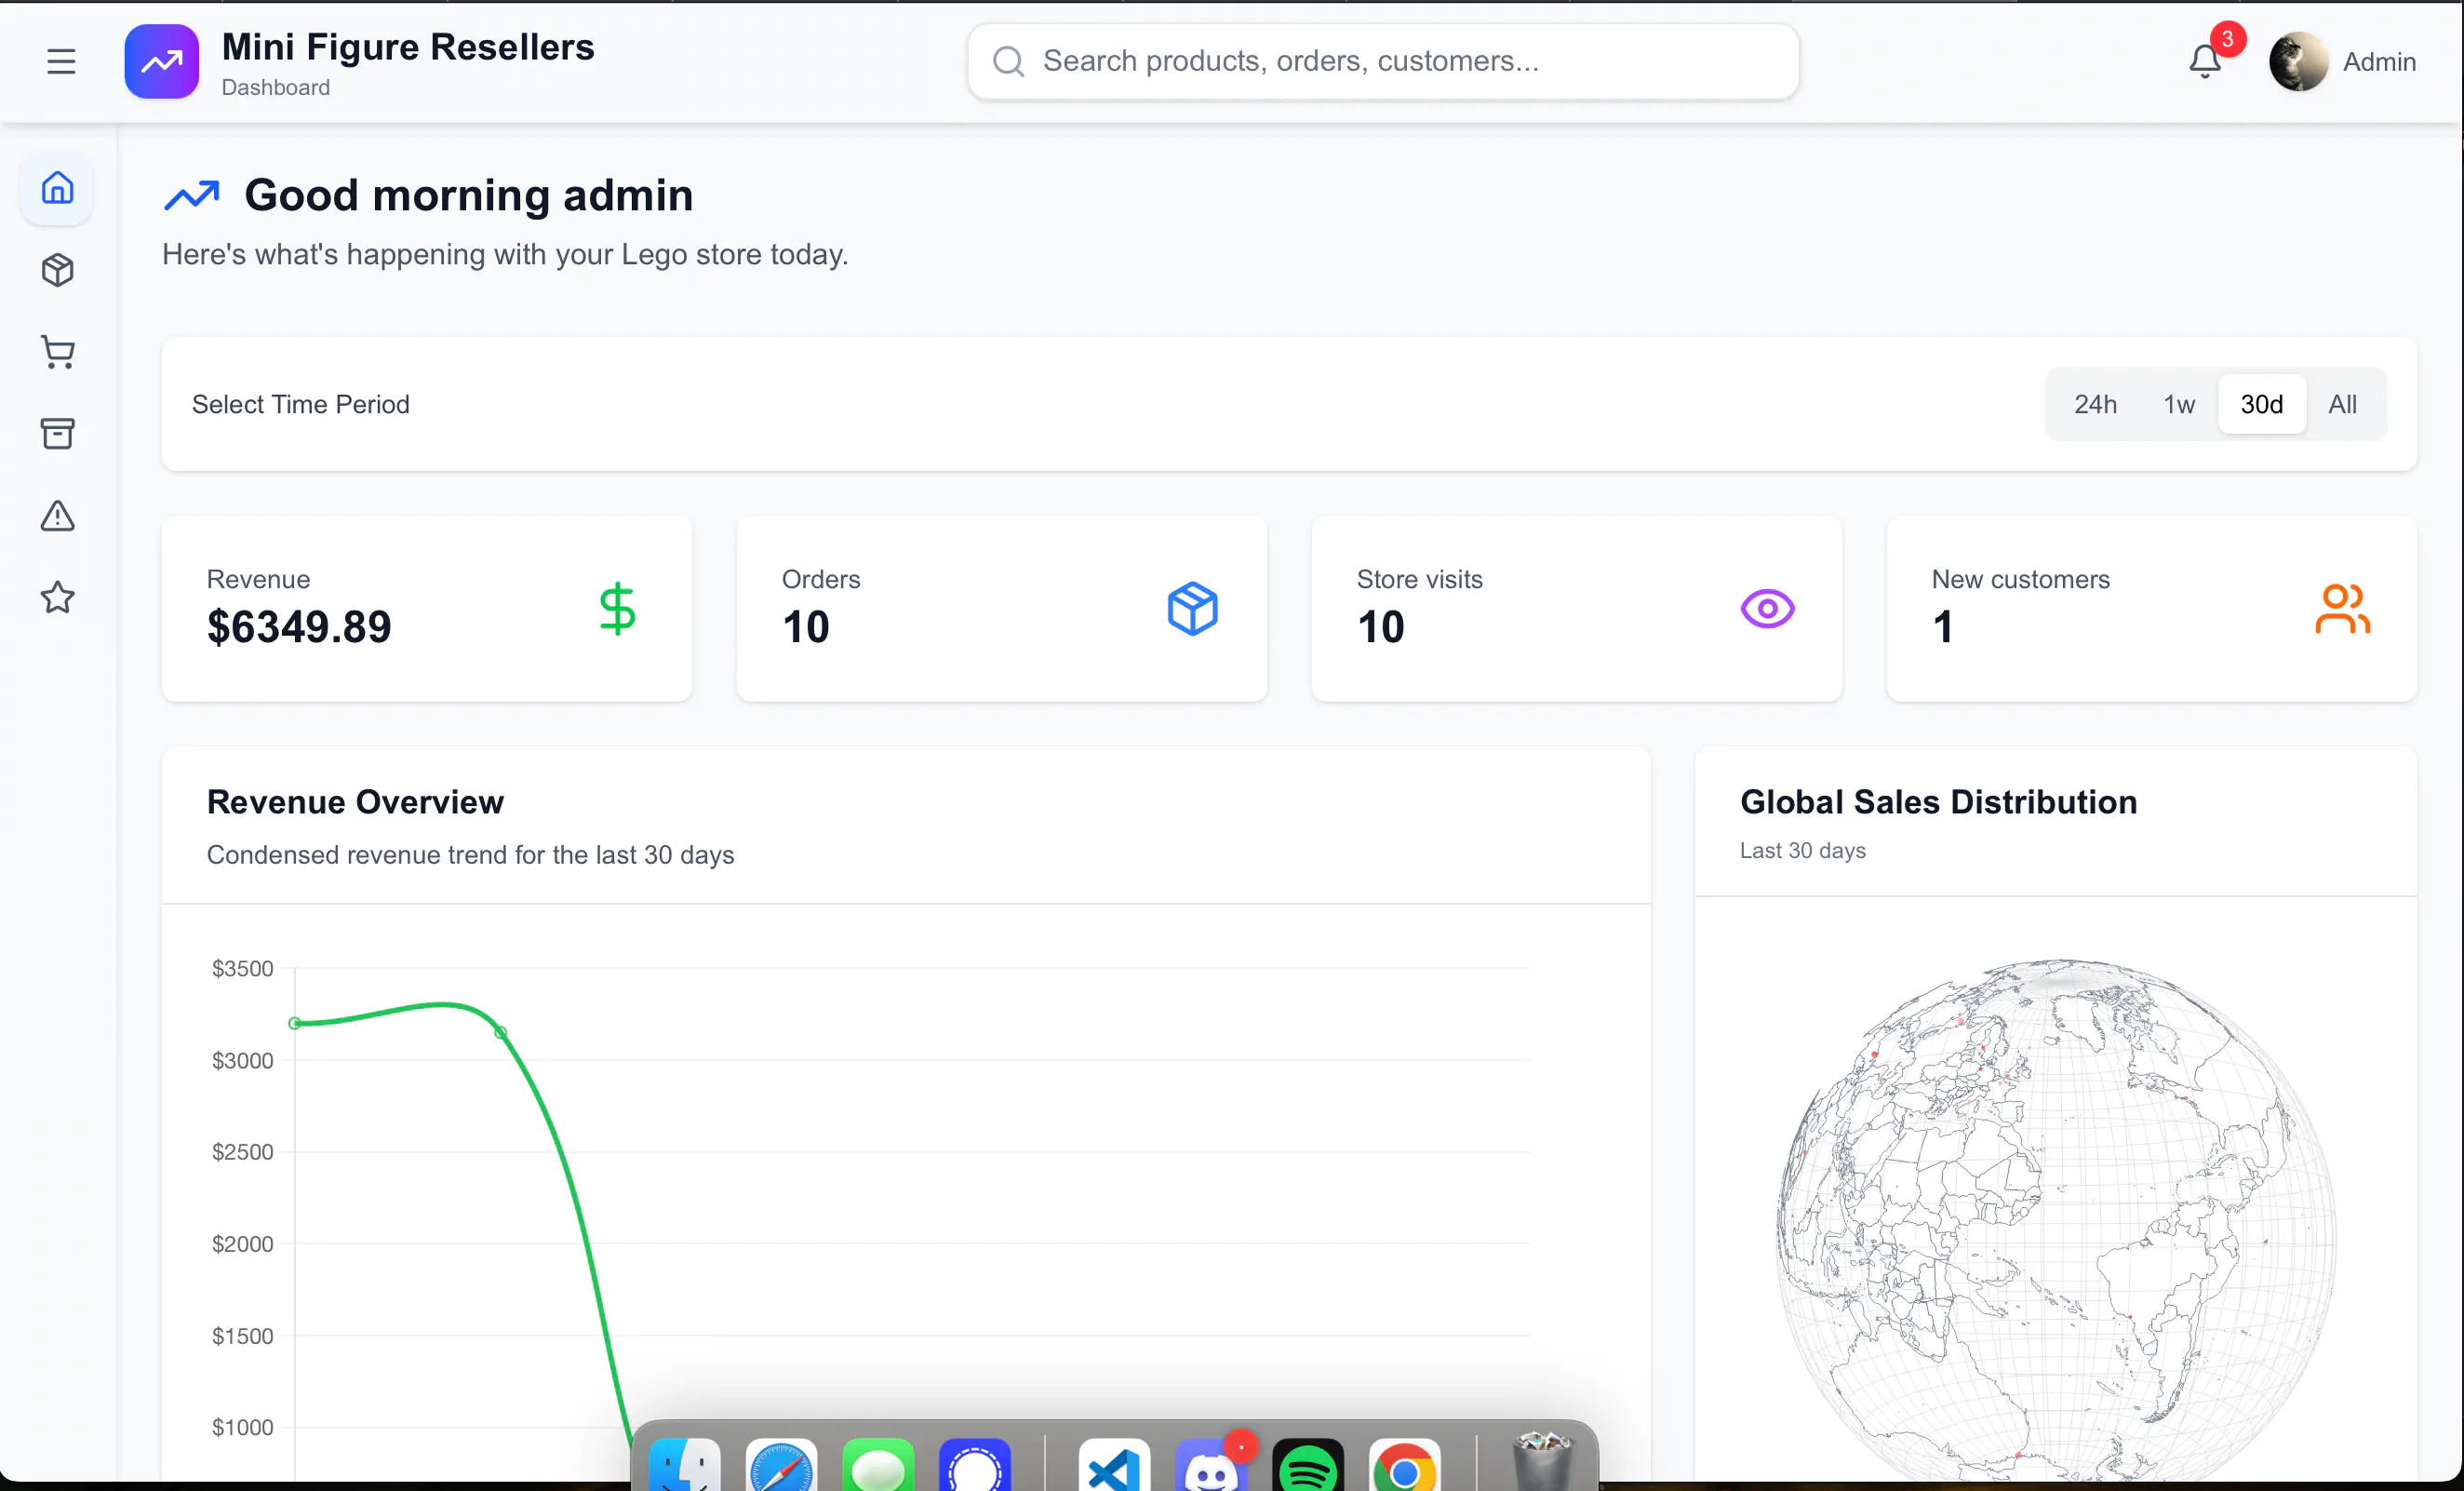This screenshot has width=2464, height=1491.
Task: Click the Select Time Period label
Action: [301, 404]
